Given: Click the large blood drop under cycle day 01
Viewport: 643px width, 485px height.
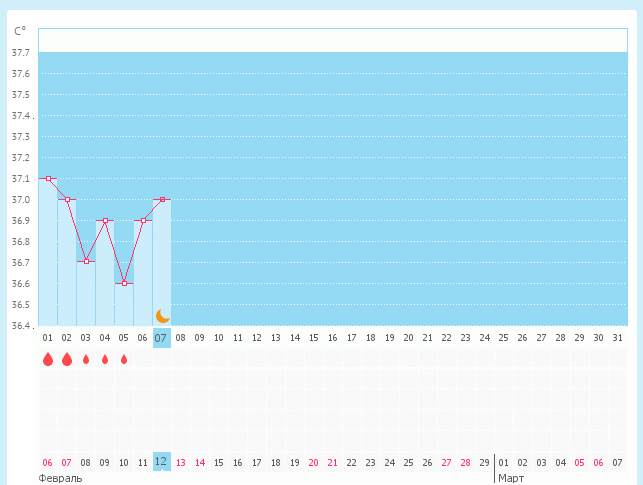Looking at the screenshot, I should pyautogui.click(x=47, y=359).
